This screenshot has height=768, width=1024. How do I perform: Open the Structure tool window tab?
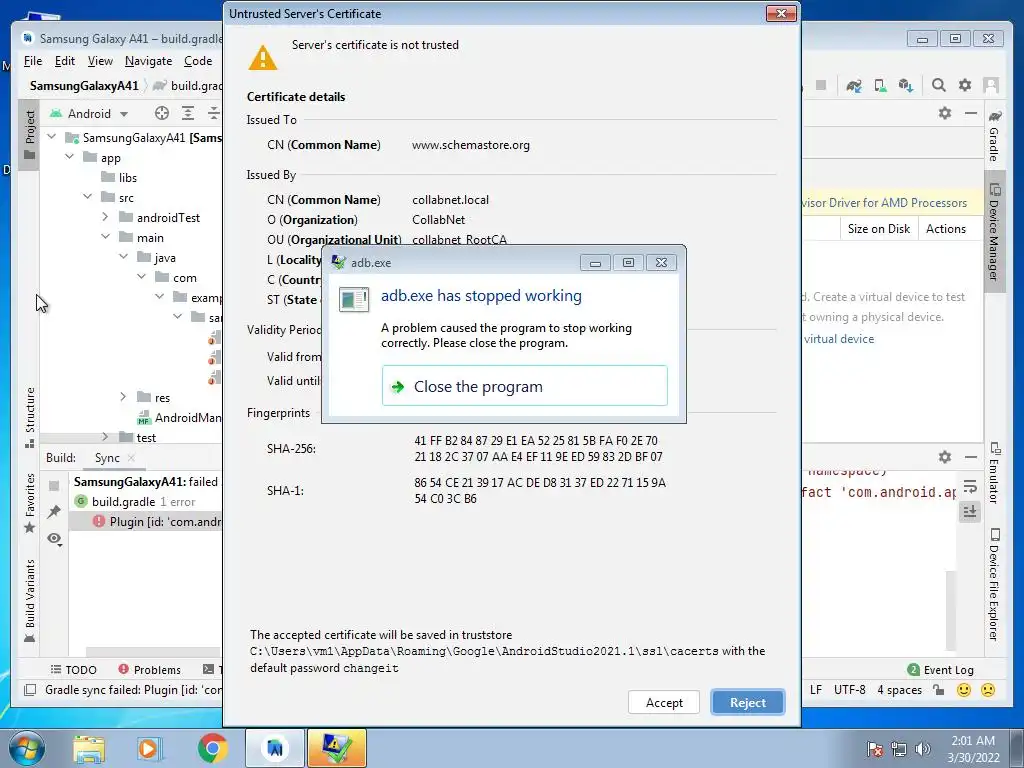point(29,417)
